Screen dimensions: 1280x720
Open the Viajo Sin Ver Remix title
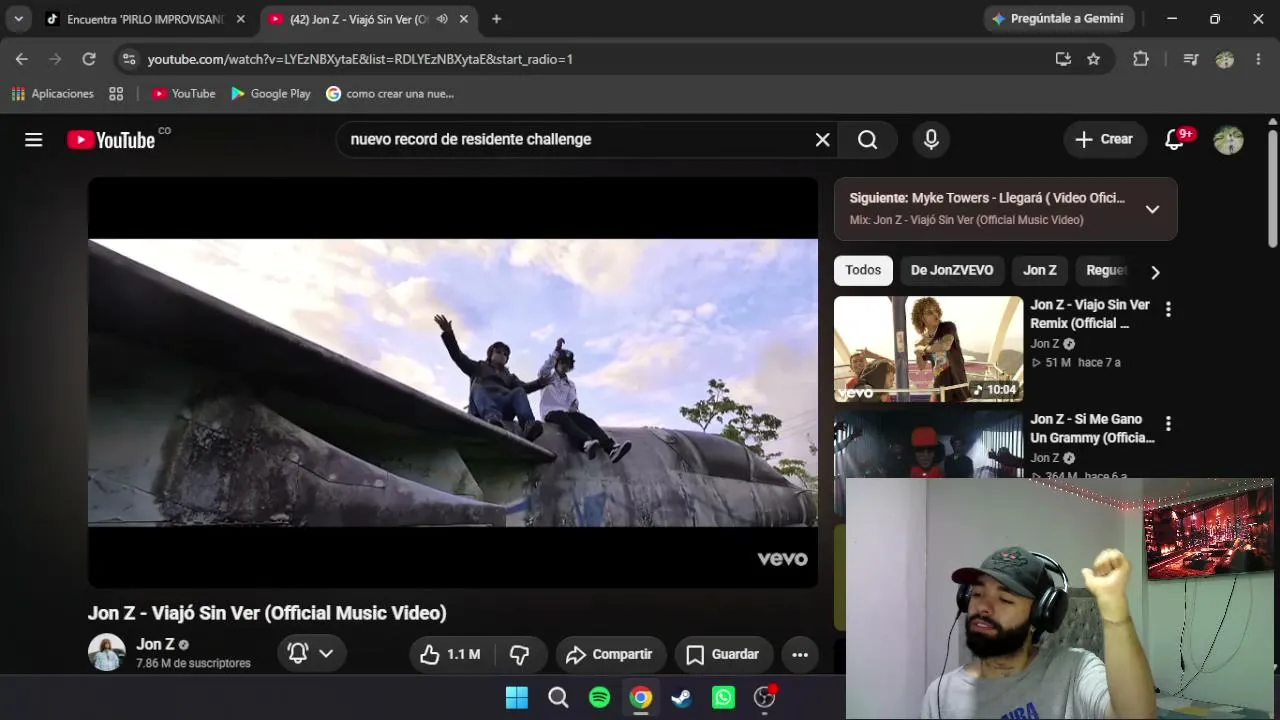coord(1090,314)
